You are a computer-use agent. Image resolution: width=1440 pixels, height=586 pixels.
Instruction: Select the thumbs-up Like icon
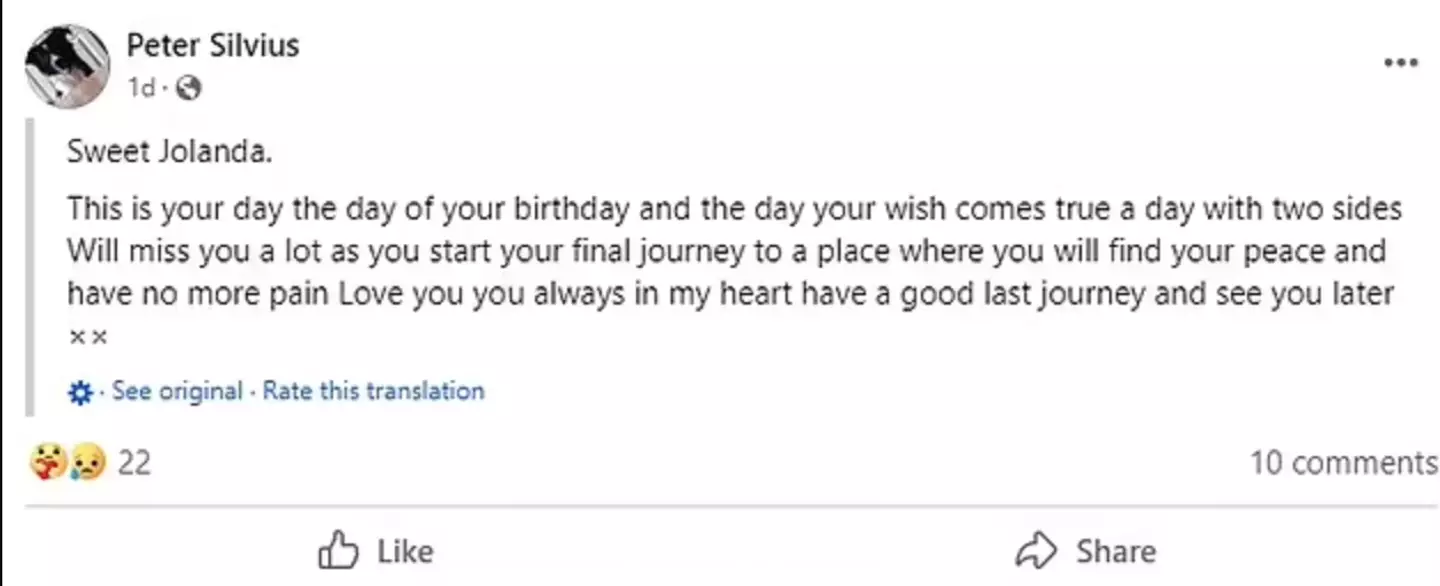point(340,550)
